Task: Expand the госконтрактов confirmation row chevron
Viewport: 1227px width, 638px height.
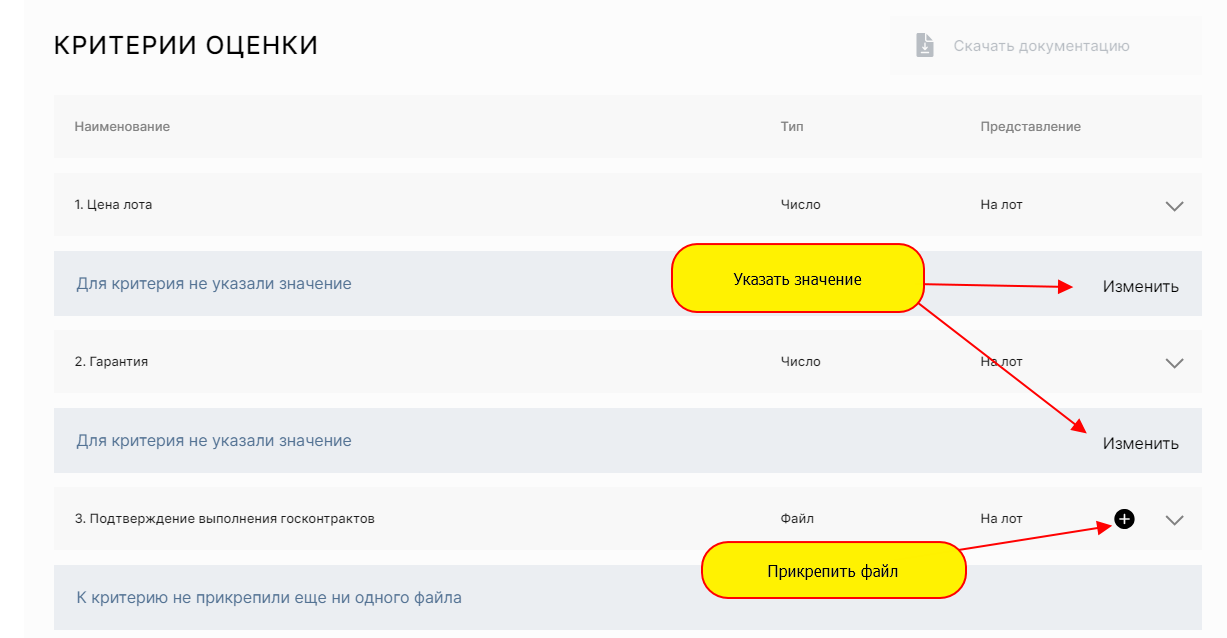Action: pyautogui.click(x=1174, y=520)
